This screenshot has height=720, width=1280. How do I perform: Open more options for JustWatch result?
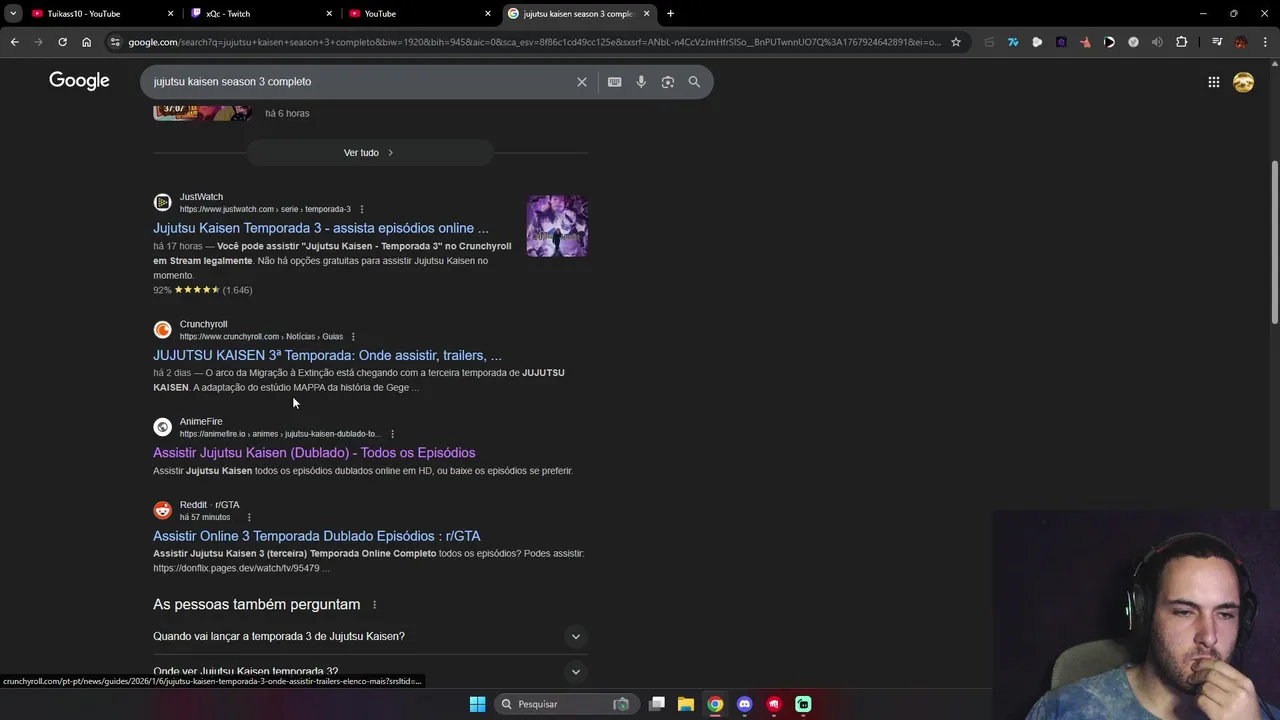362,209
